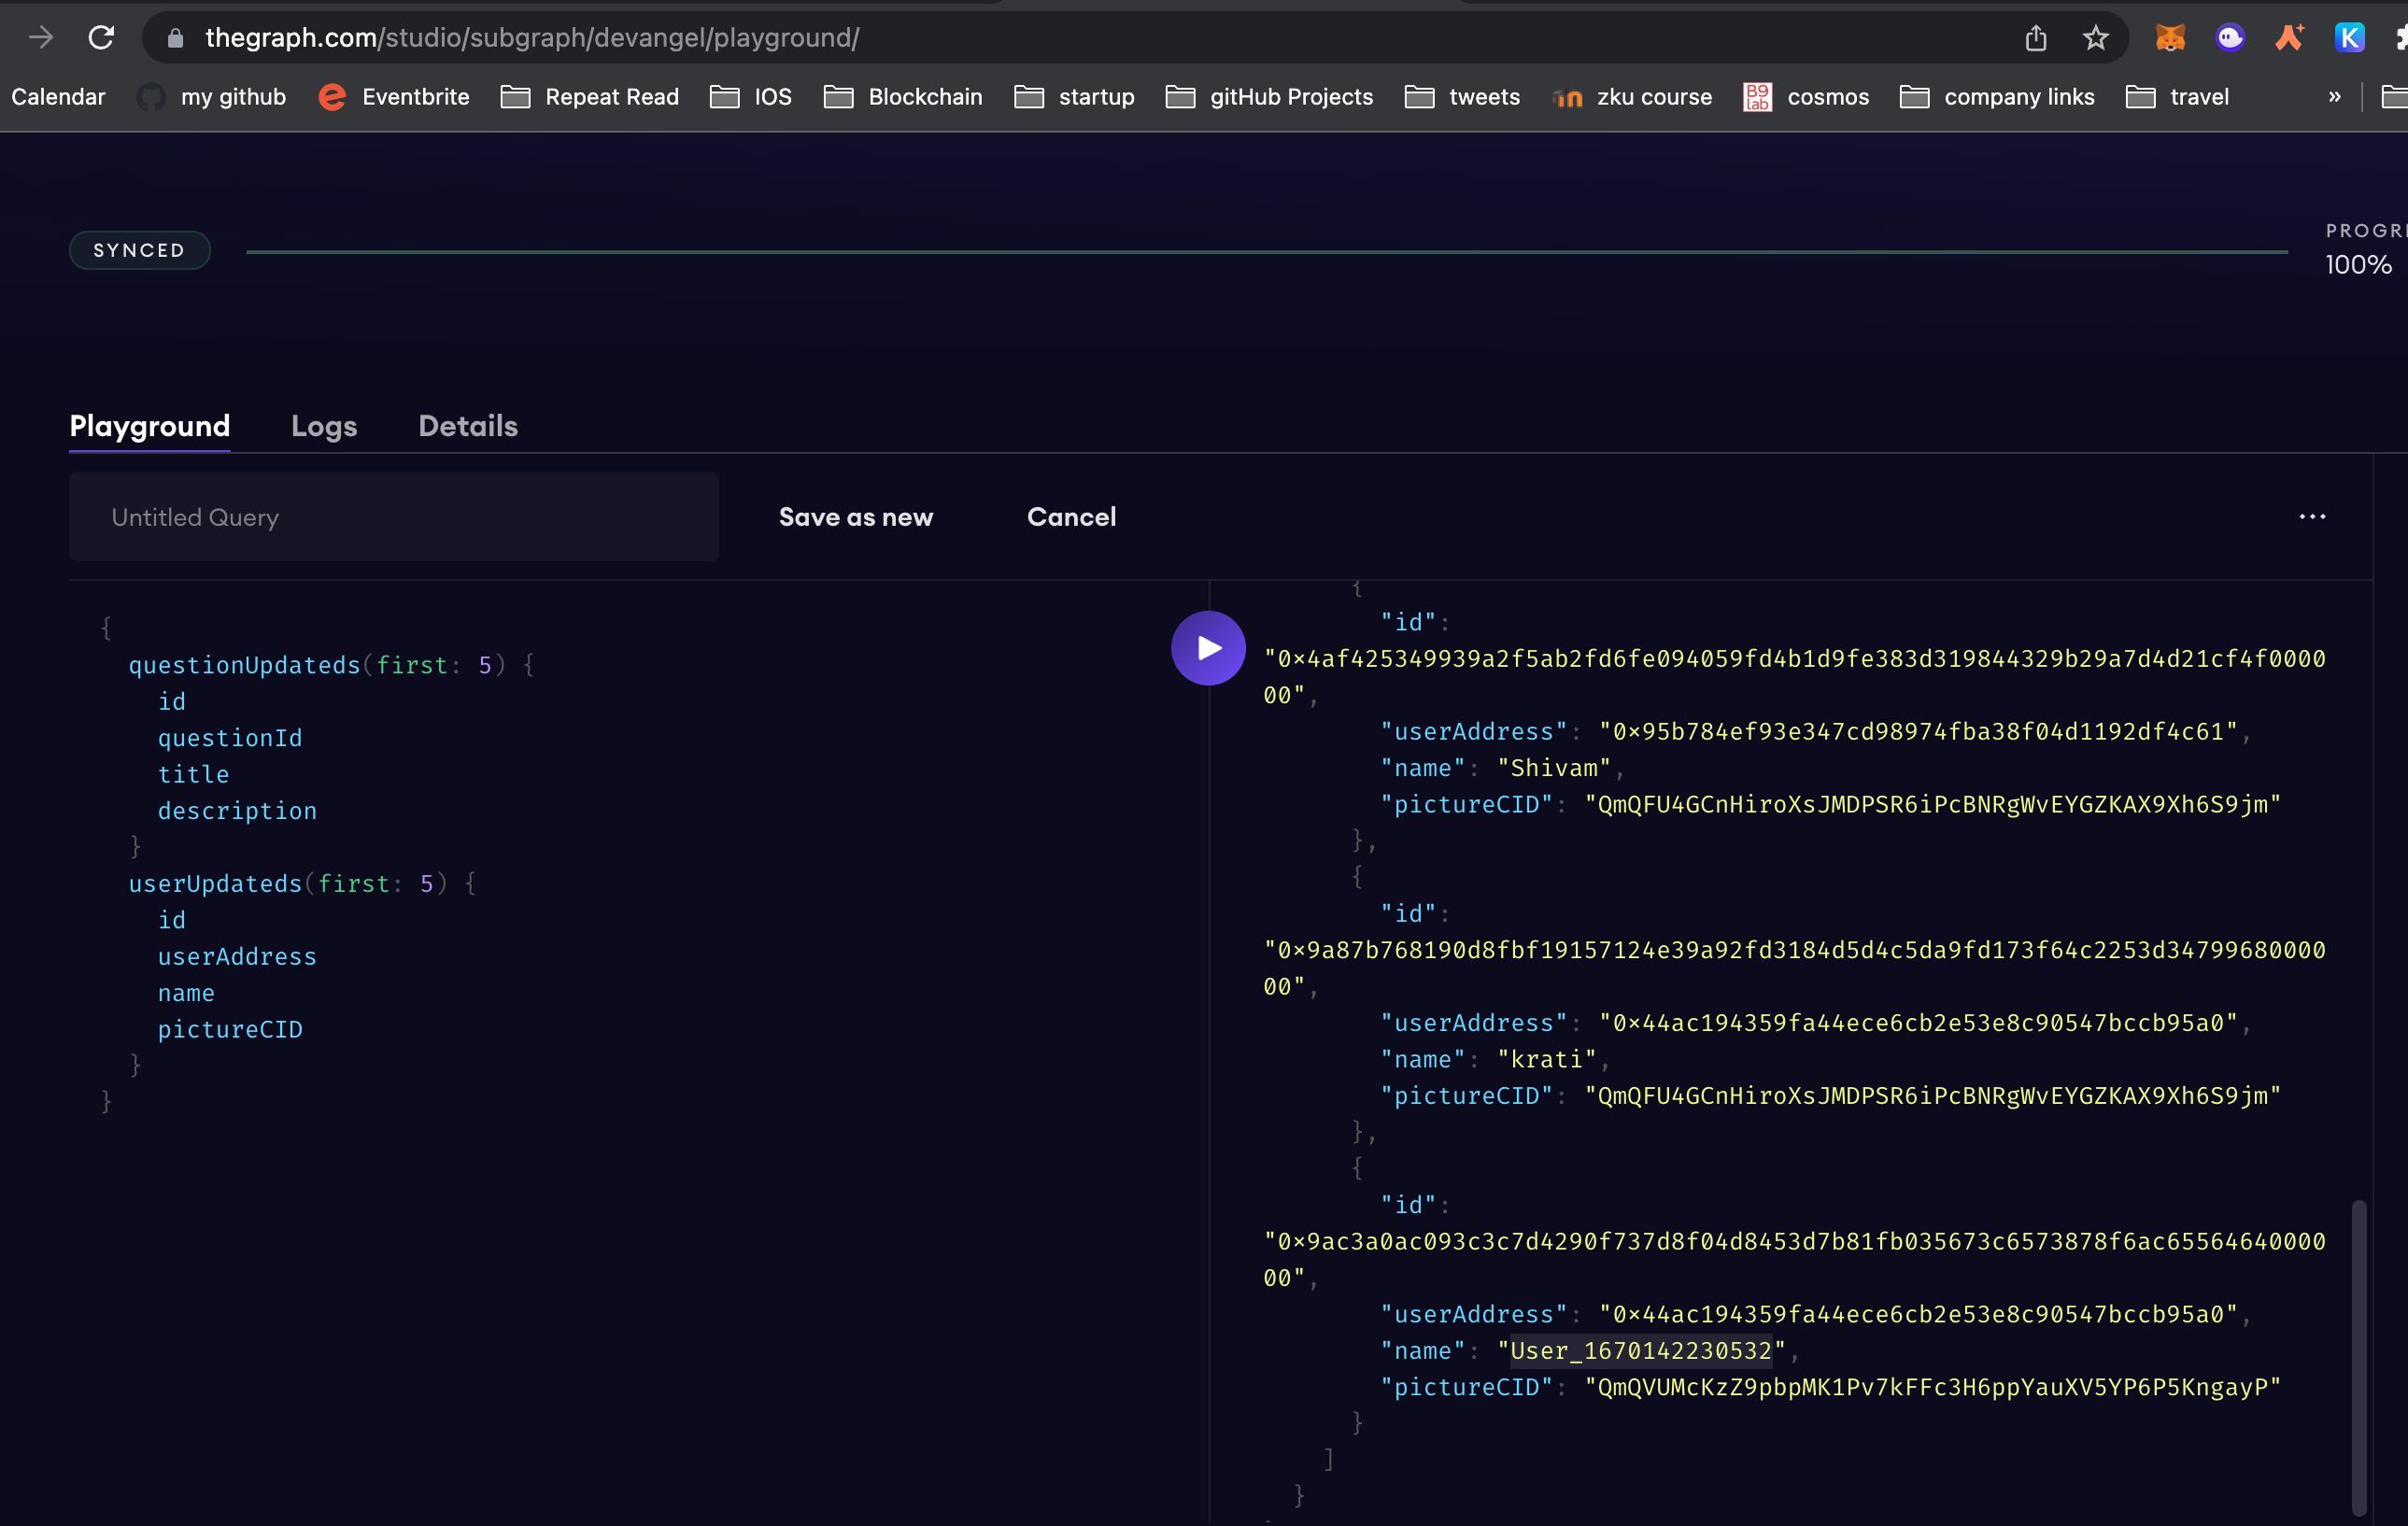This screenshot has width=2408, height=1526.
Task: Click the id value starting 0x9ac3a0
Action: [x=1794, y=1259]
